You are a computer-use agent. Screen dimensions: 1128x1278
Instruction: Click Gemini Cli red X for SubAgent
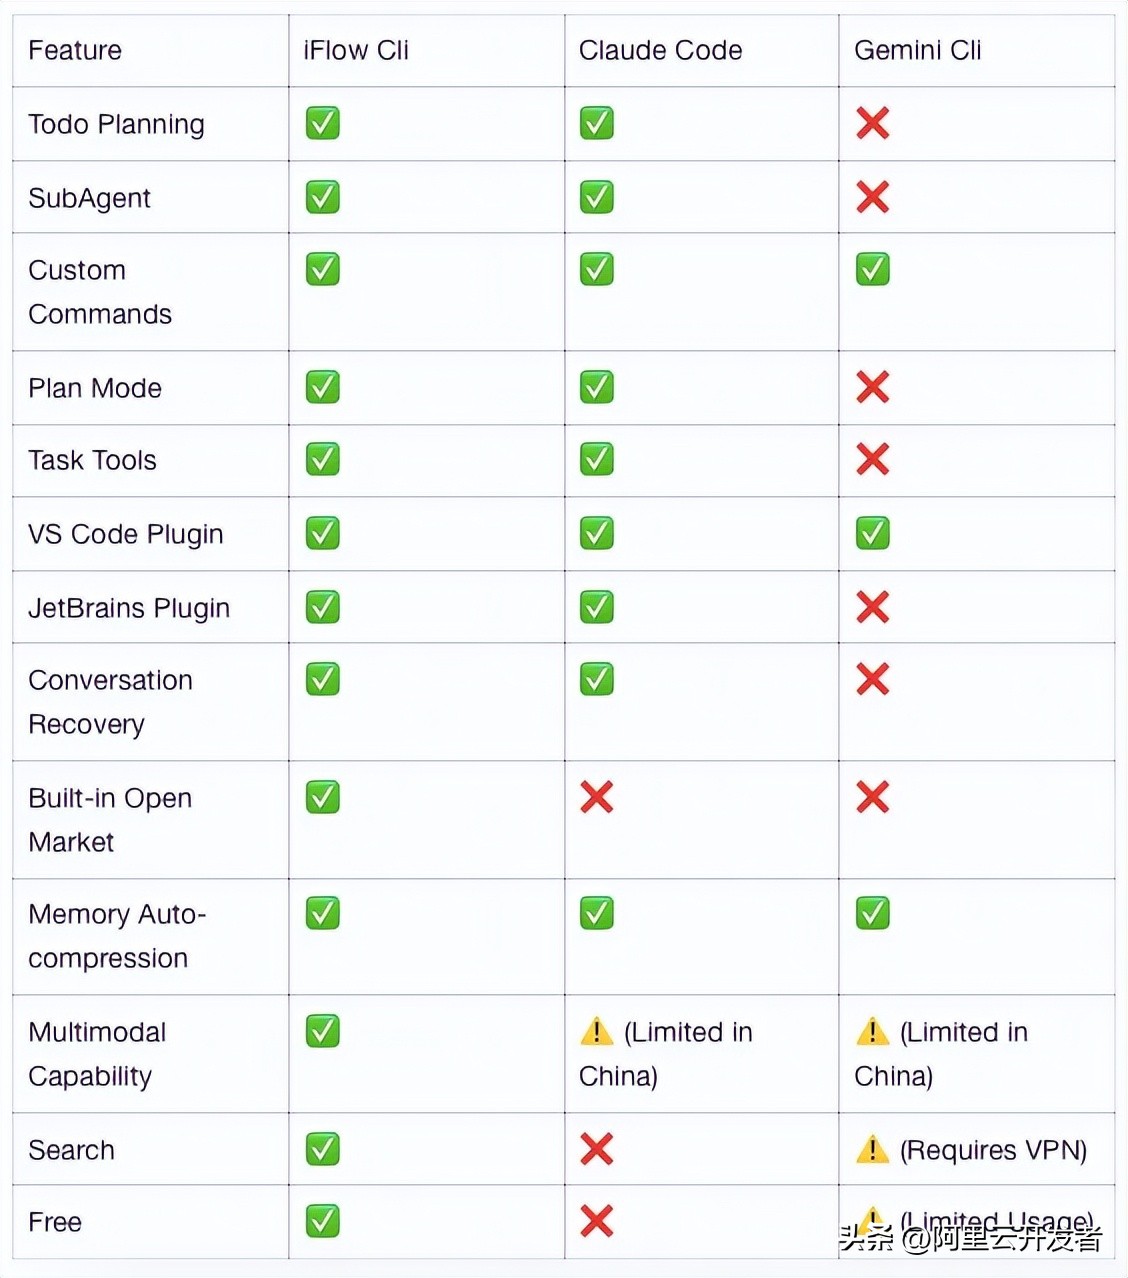tap(872, 197)
